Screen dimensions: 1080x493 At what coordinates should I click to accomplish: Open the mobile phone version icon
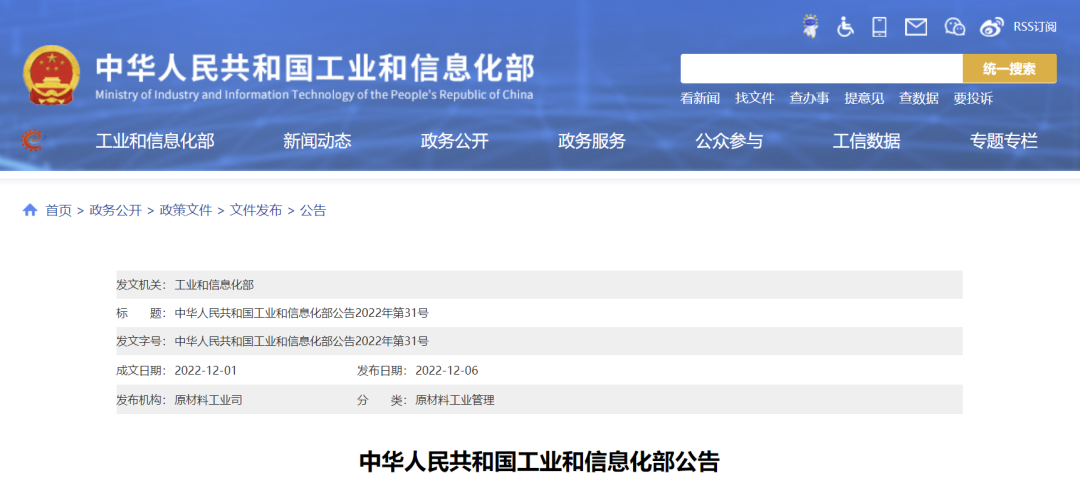(x=880, y=27)
